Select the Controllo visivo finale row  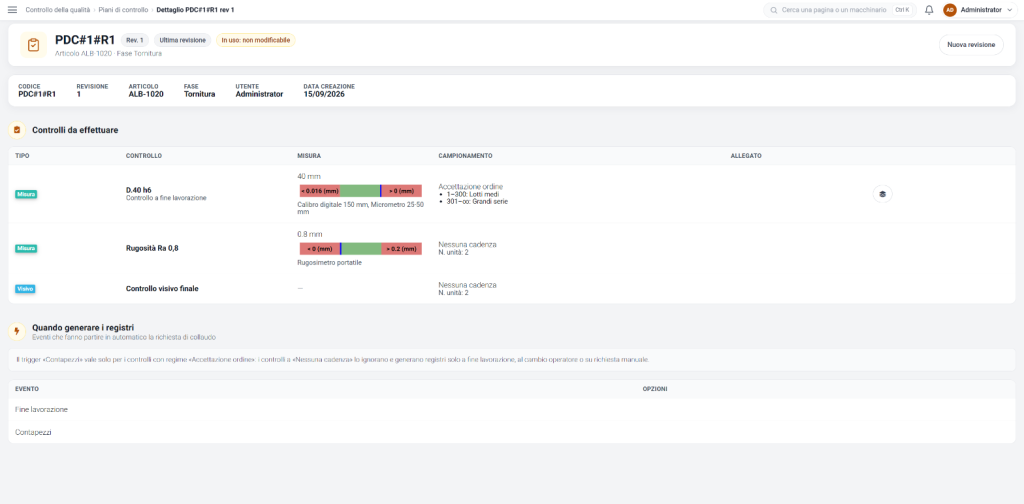click(512, 289)
